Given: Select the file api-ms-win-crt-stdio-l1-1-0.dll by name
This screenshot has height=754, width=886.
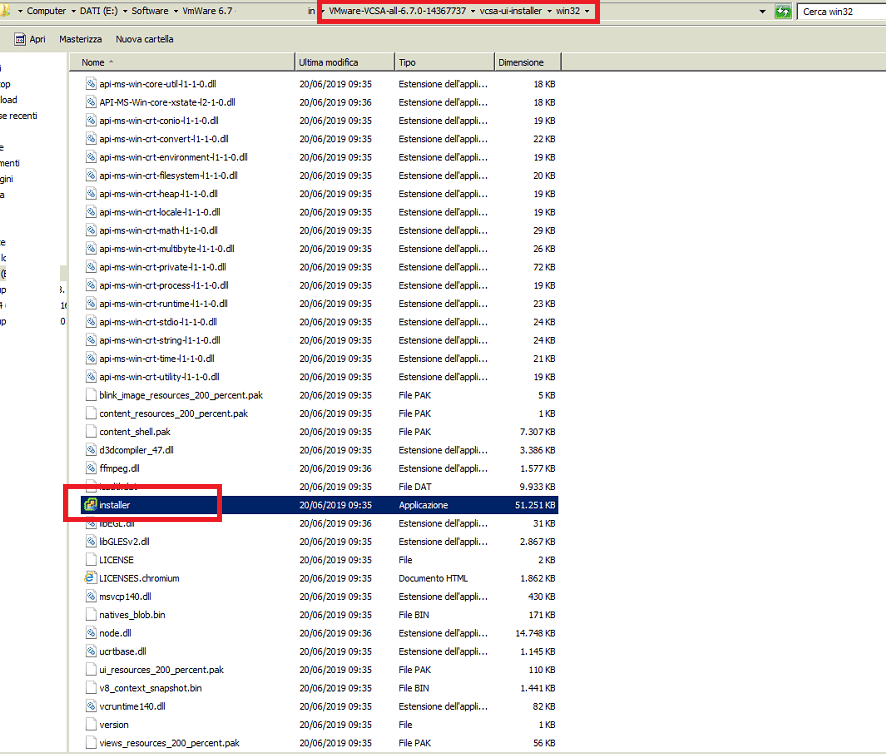Looking at the screenshot, I should point(158,322).
